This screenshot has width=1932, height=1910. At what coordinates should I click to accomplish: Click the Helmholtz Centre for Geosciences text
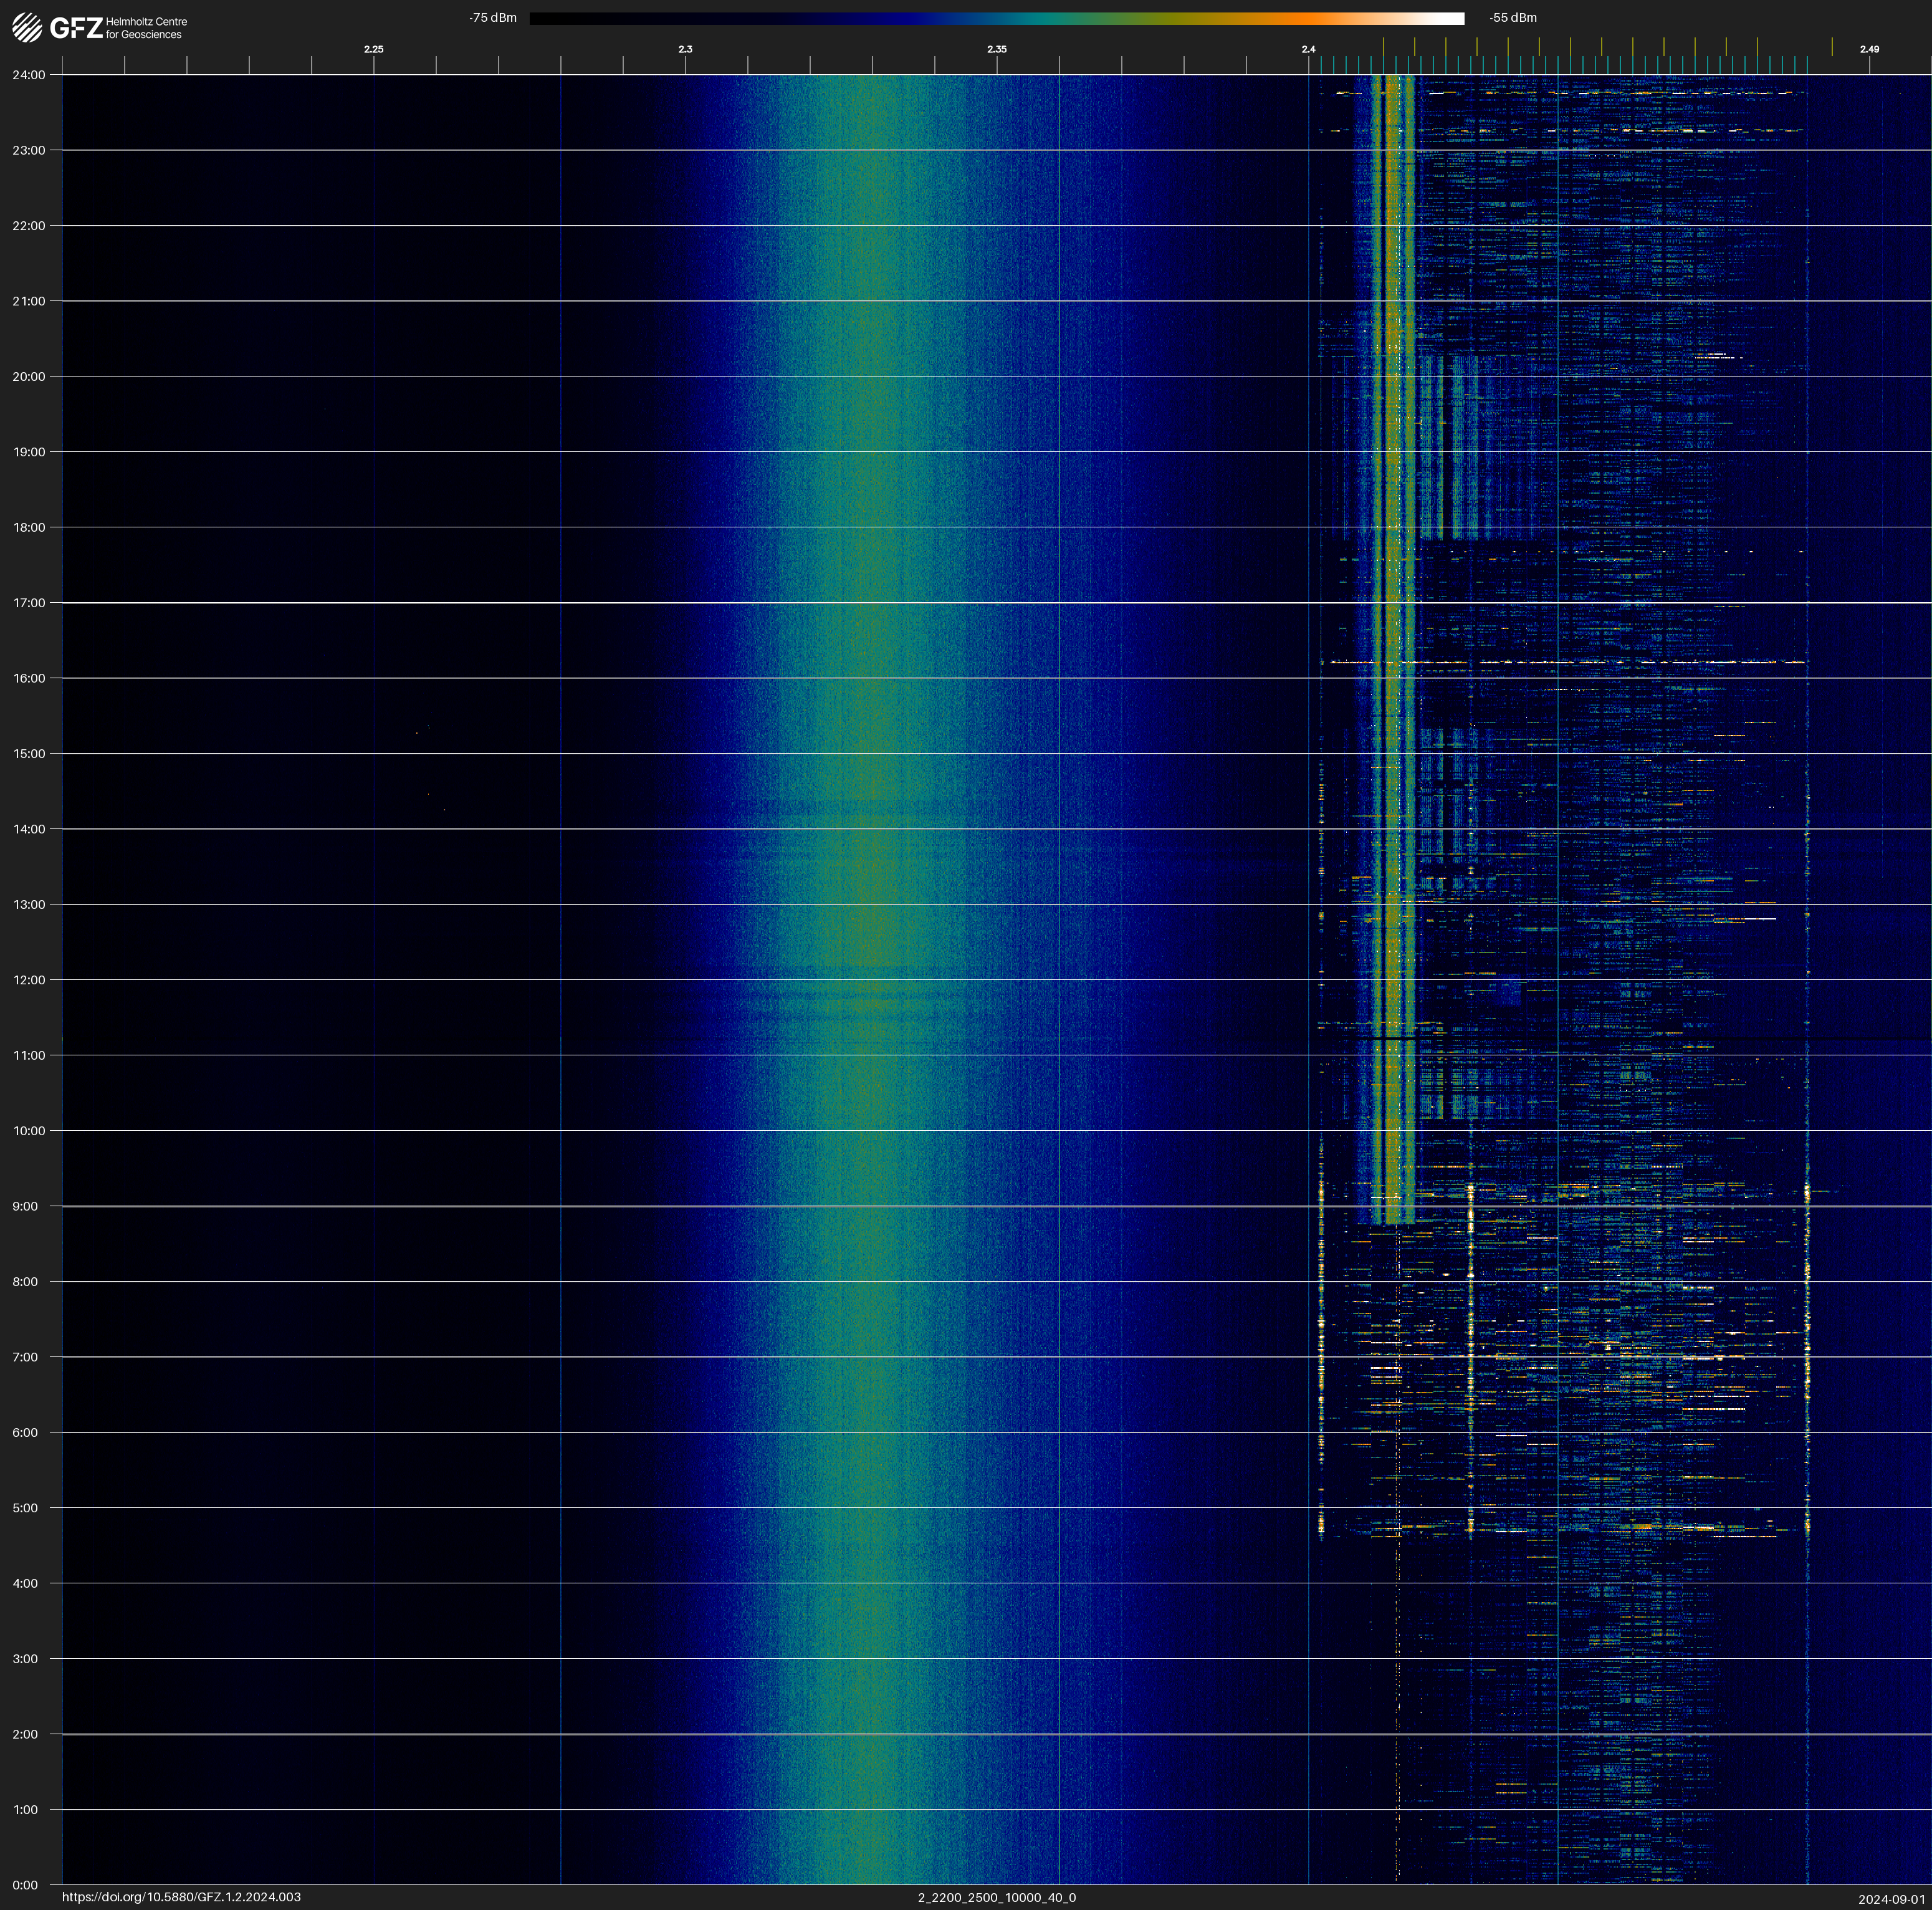click(146, 28)
